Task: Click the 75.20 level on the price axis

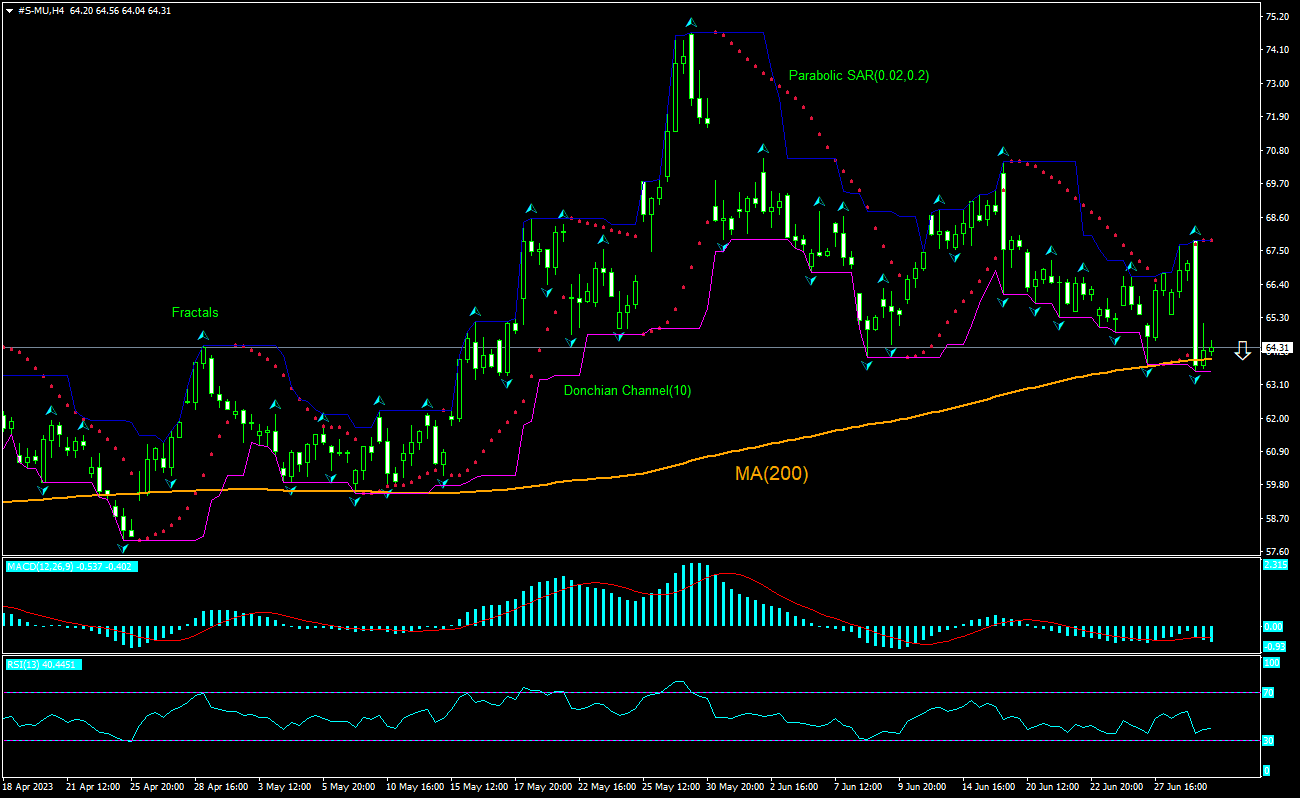Action: click(x=1277, y=17)
